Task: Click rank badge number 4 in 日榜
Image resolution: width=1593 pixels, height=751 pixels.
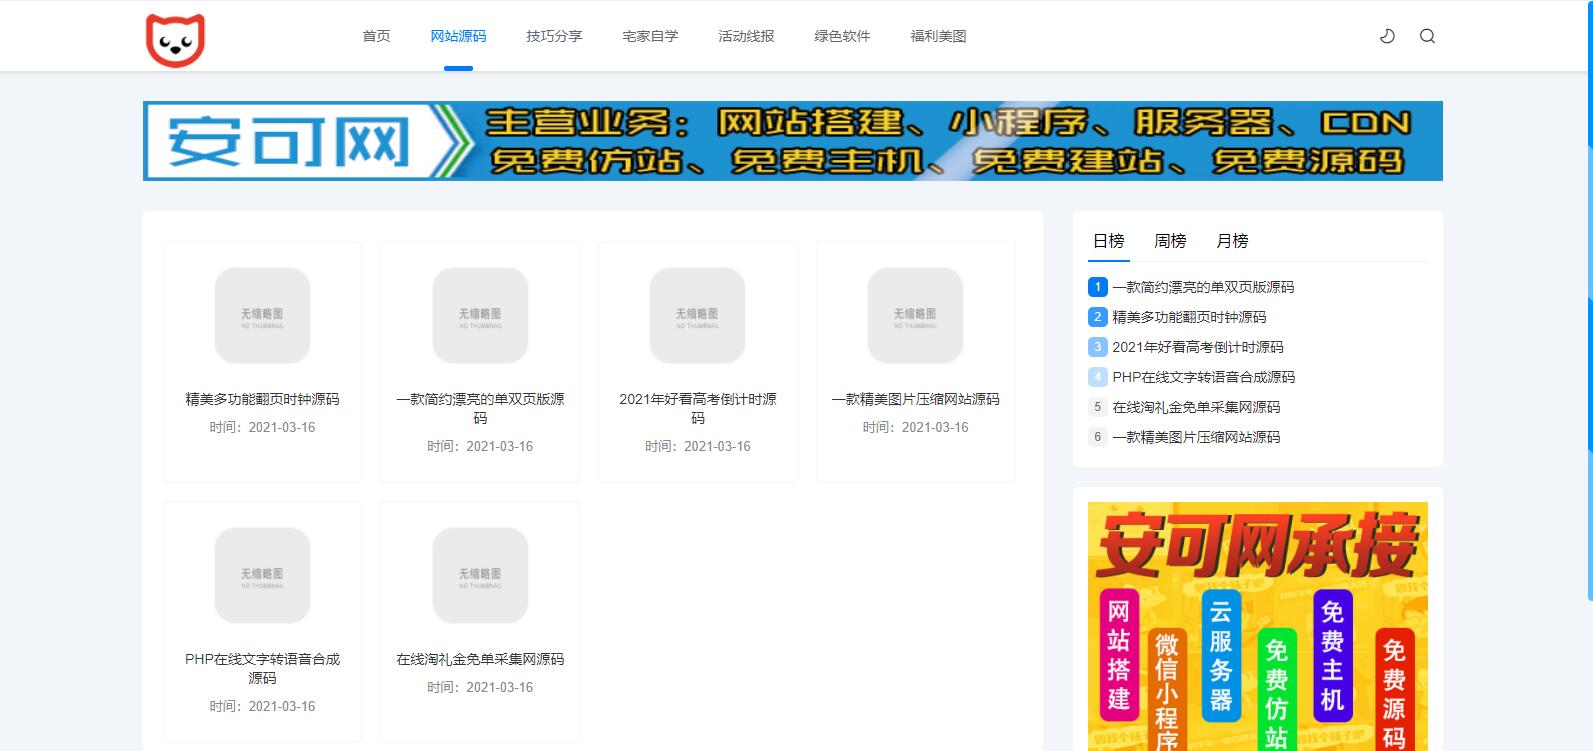Action: click(1097, 377)
